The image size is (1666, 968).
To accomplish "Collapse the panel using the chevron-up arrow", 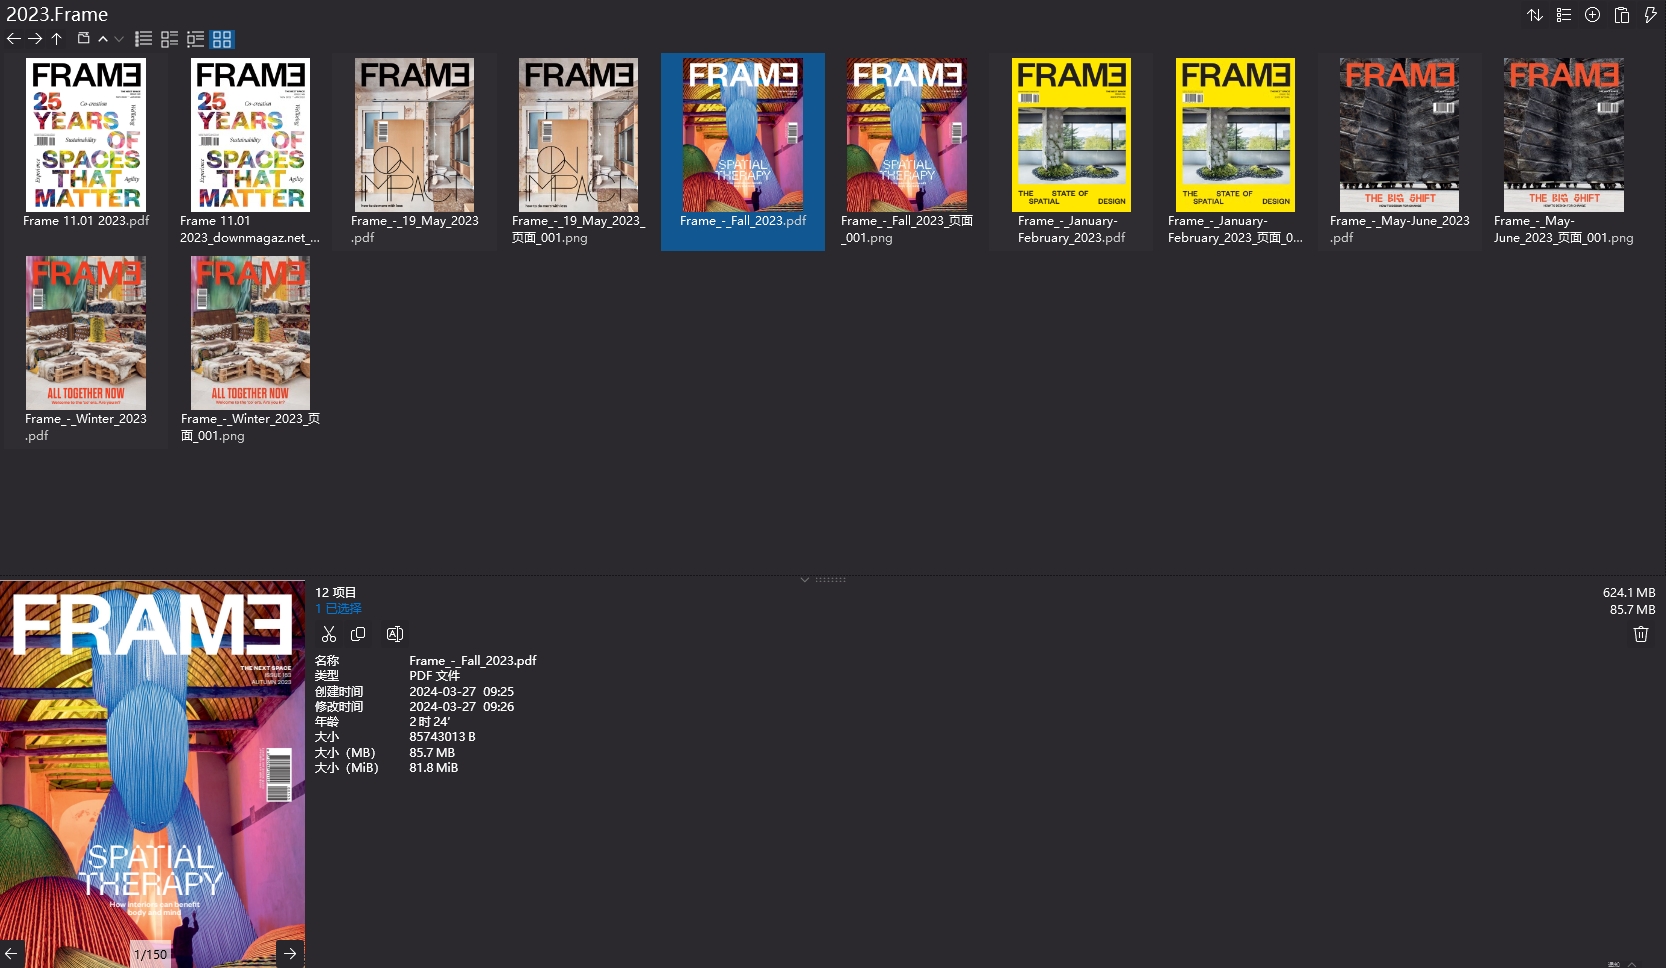I will coord(102,39).
